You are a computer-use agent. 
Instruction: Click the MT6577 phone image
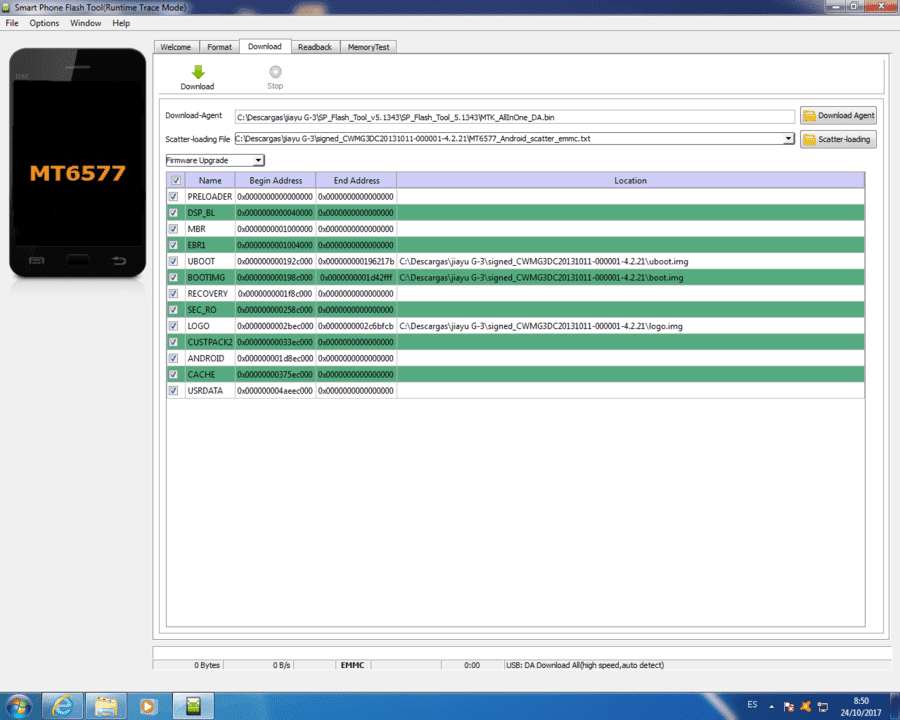point(77,163)
